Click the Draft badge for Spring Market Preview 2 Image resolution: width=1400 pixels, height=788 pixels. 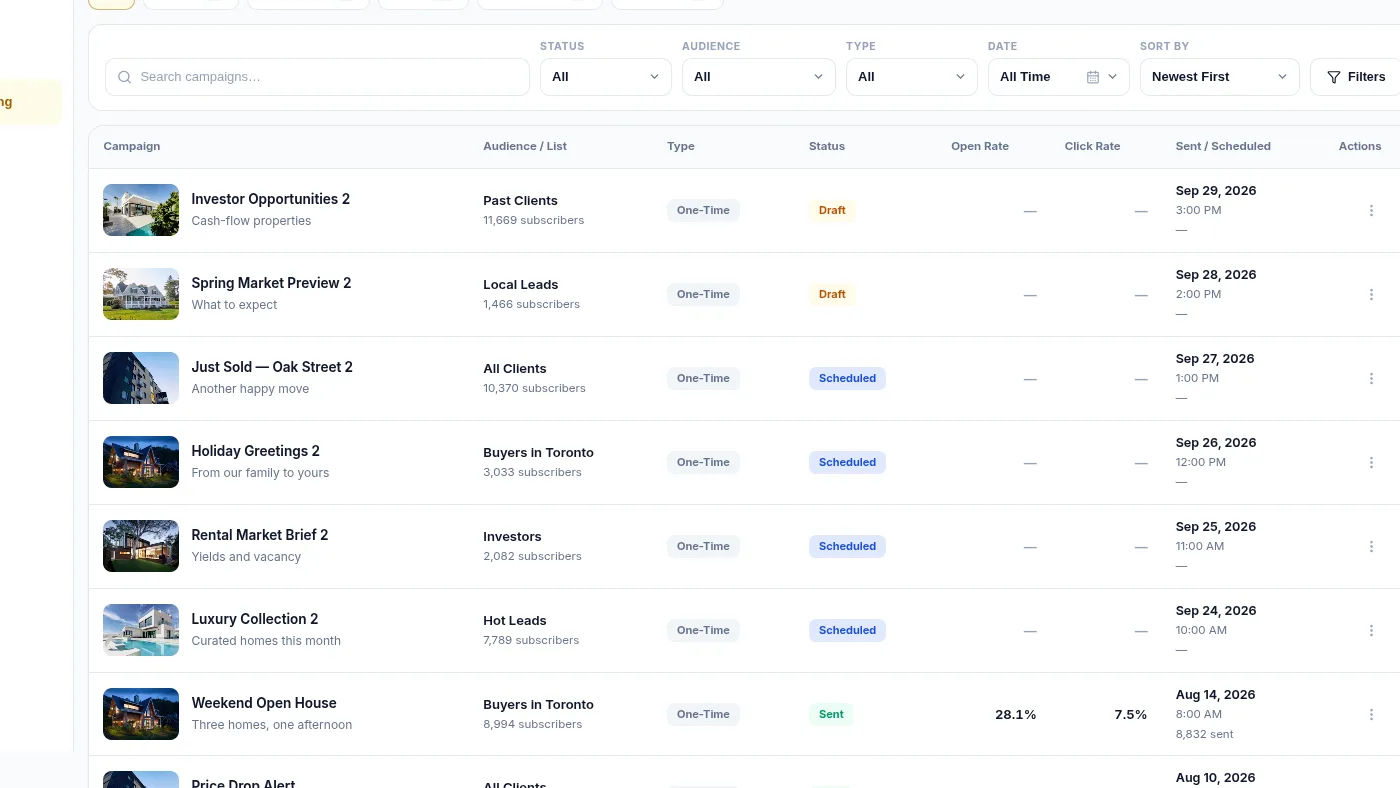click(832, 294)
